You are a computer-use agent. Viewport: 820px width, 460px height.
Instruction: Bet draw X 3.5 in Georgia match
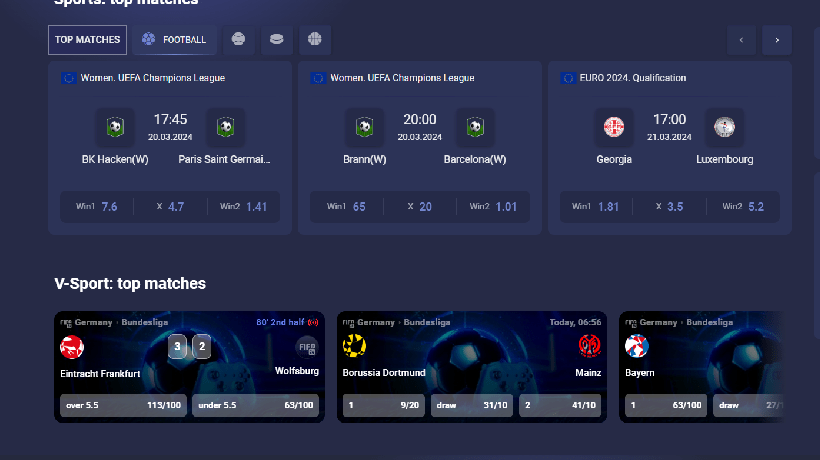[x=669, y=207]
